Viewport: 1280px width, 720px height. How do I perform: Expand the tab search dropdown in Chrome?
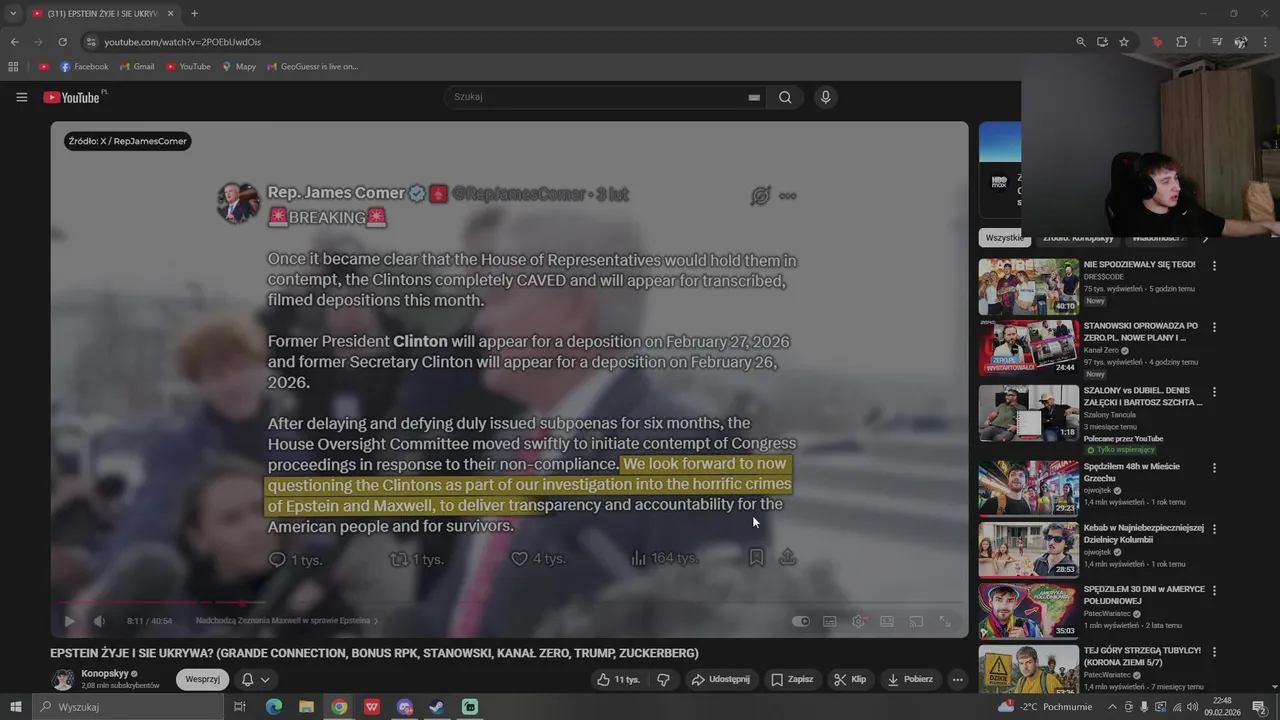(x=13, y=13)
